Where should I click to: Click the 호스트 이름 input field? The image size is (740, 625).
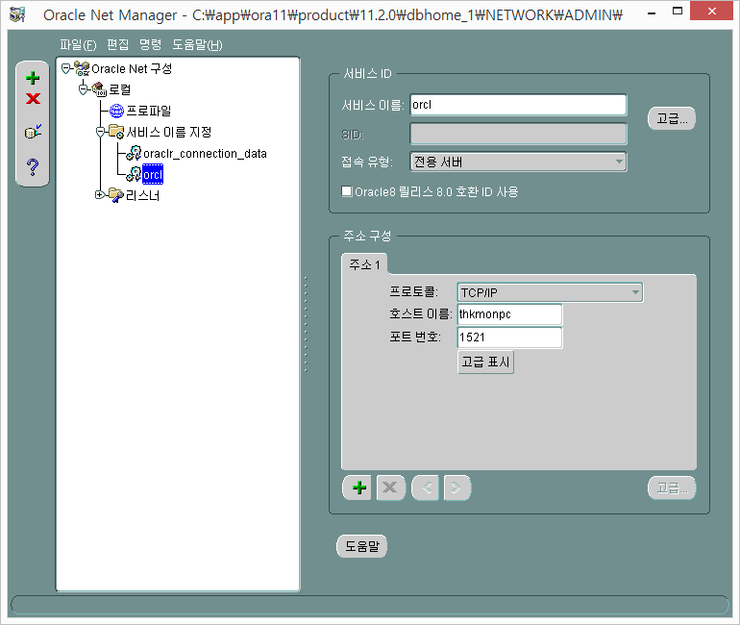point(509,315)
